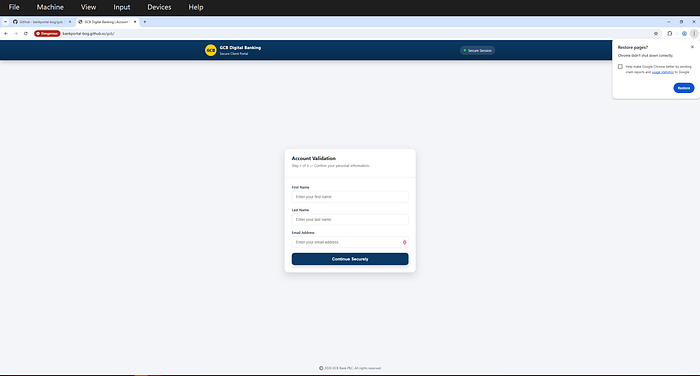Click the blue Restore button

(x=683, y=88)
